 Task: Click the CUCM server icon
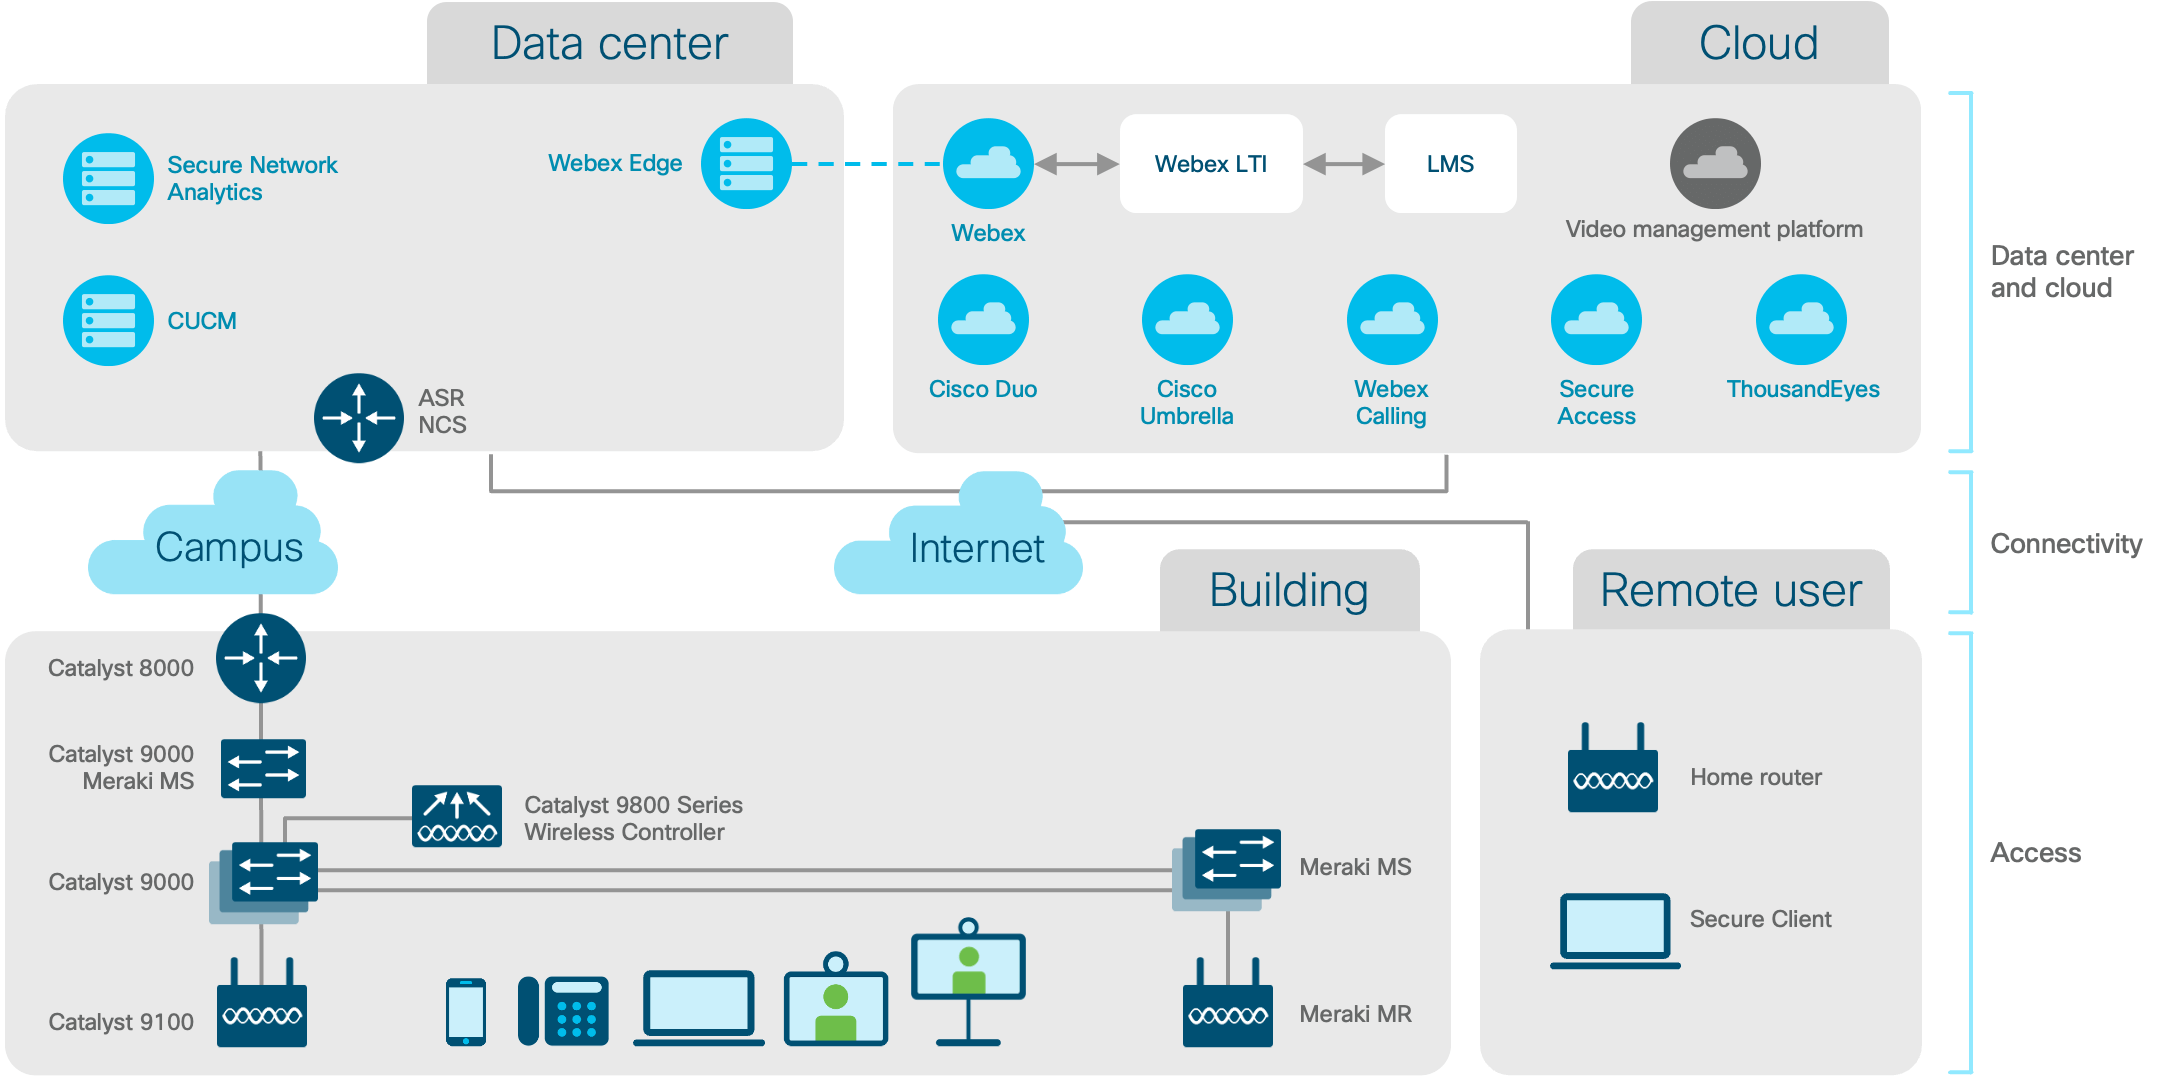click(108, 320)
